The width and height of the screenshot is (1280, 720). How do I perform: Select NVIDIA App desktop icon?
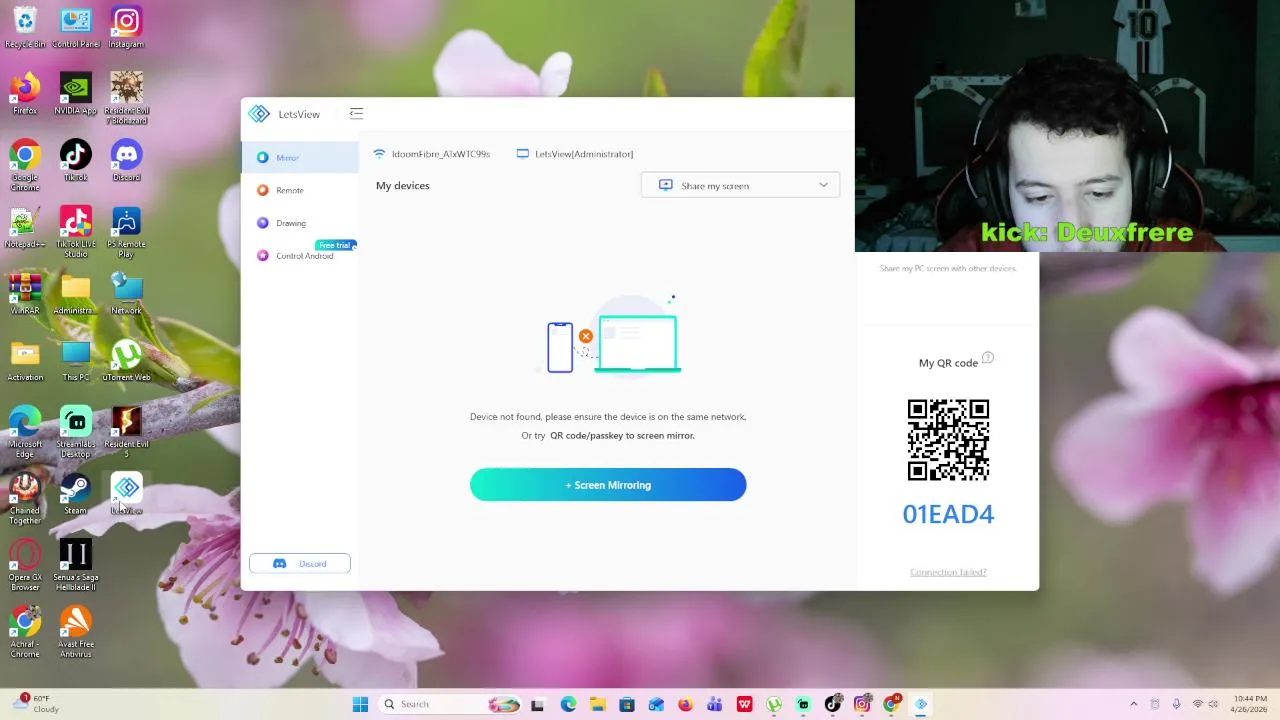click(76, 94)
